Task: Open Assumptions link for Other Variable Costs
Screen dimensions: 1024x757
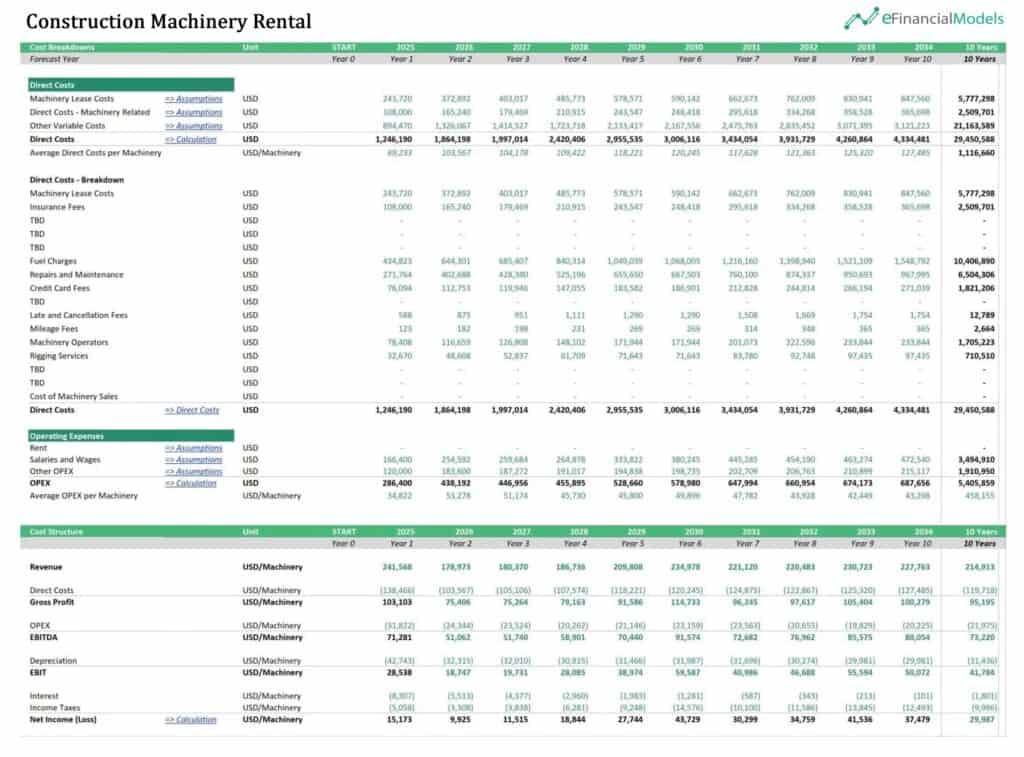Action: pyautogui.click(x=193, y=125)
